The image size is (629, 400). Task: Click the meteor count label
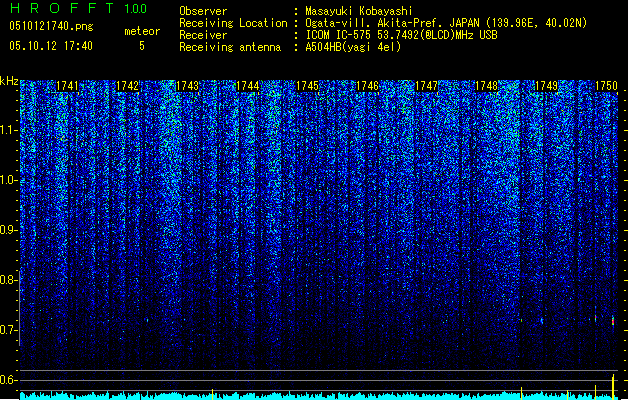pyautogui.click(x=142, y=31)
